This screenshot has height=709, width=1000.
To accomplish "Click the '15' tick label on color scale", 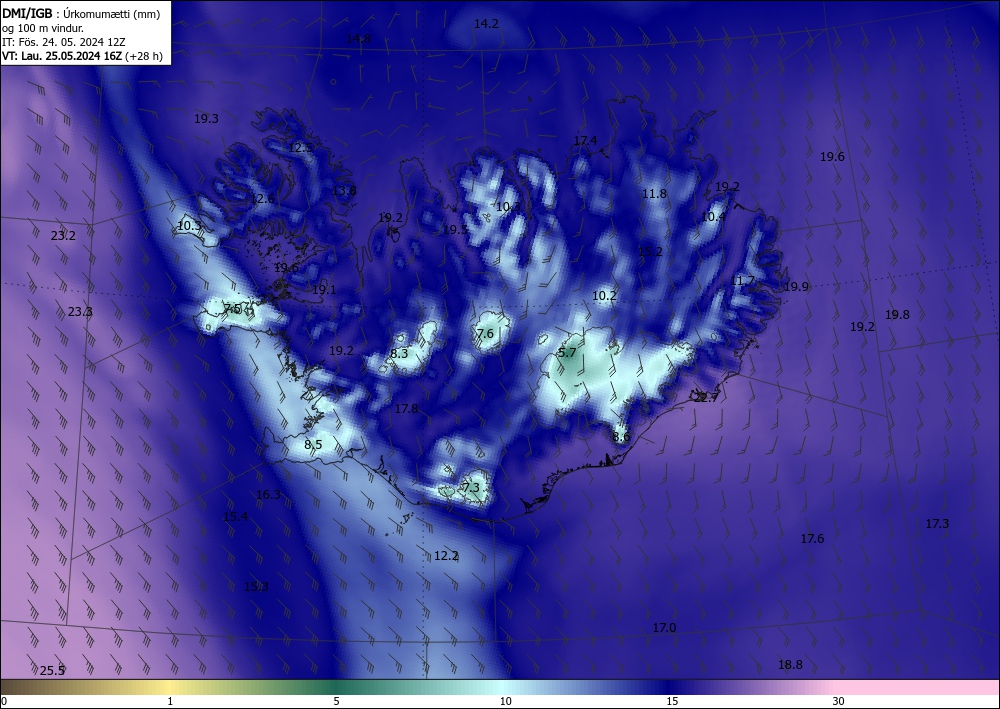I will pyautogui.click(x=672, y=702).
